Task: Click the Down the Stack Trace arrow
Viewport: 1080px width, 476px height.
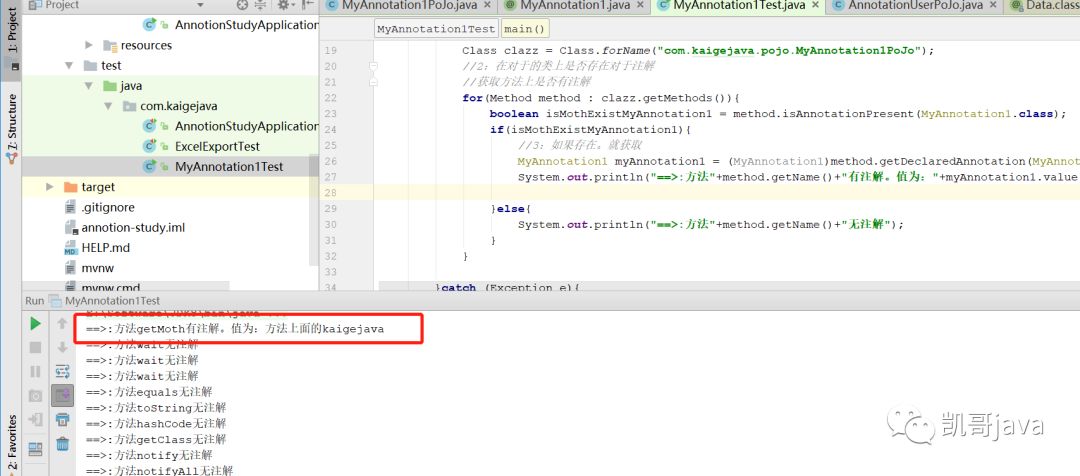Action: click(62, 348)
